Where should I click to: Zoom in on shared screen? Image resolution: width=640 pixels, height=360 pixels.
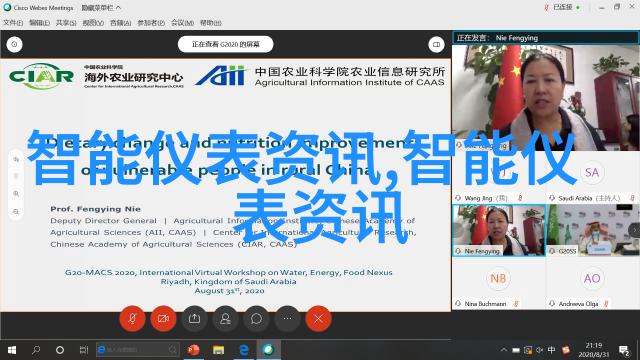(16, 194)
